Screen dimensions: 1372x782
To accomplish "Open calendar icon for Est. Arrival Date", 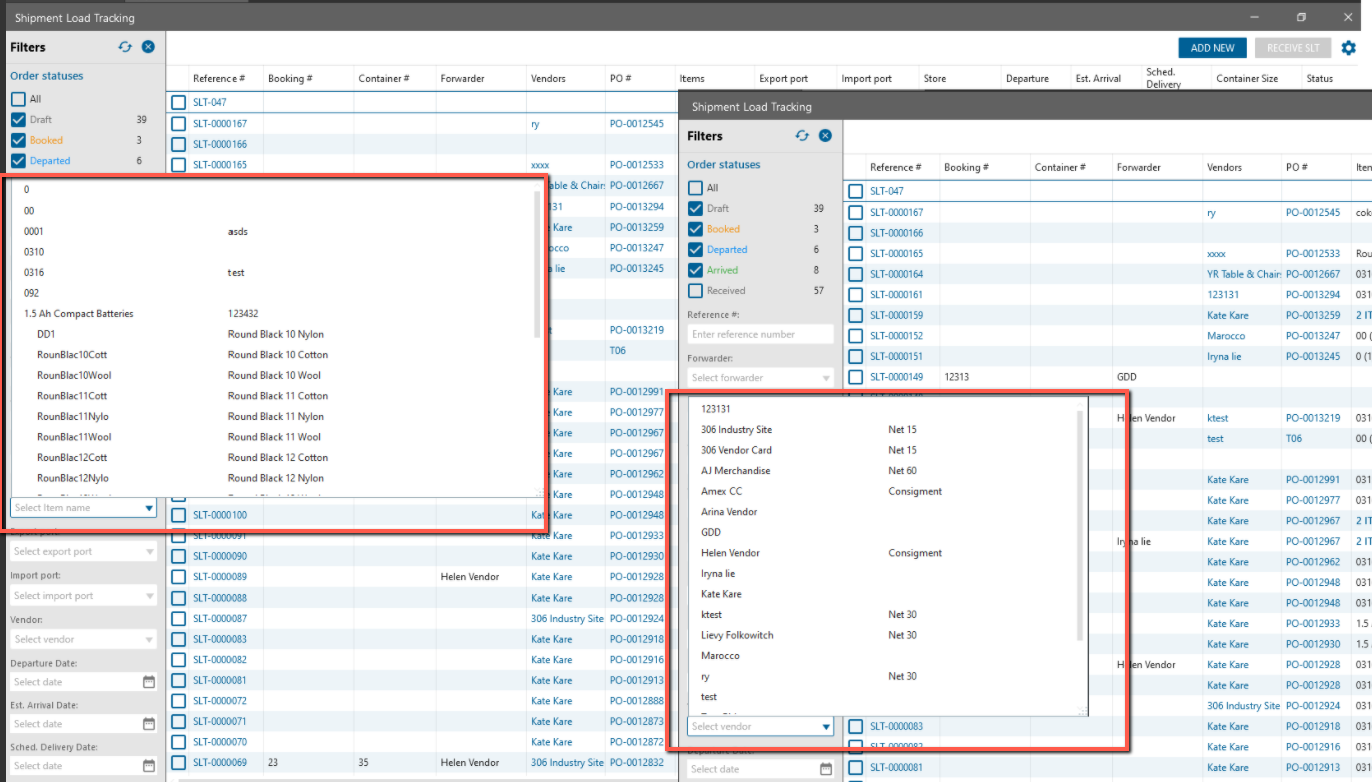I will tap(149, 724).
